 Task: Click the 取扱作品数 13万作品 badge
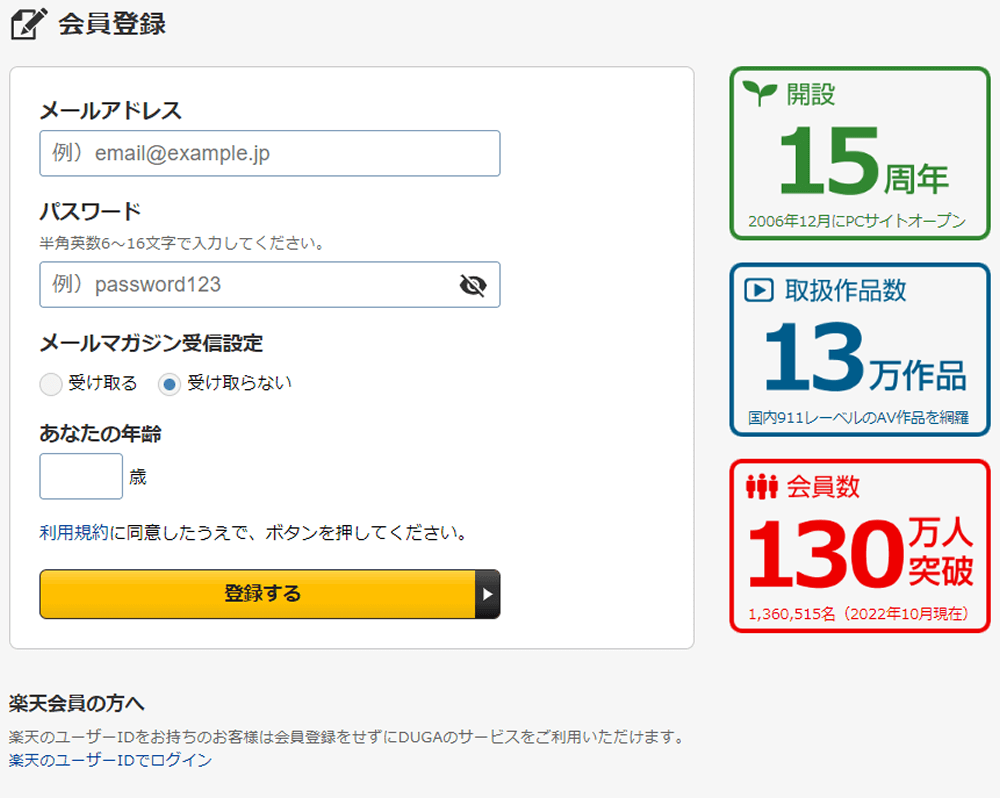pos(859,350)
